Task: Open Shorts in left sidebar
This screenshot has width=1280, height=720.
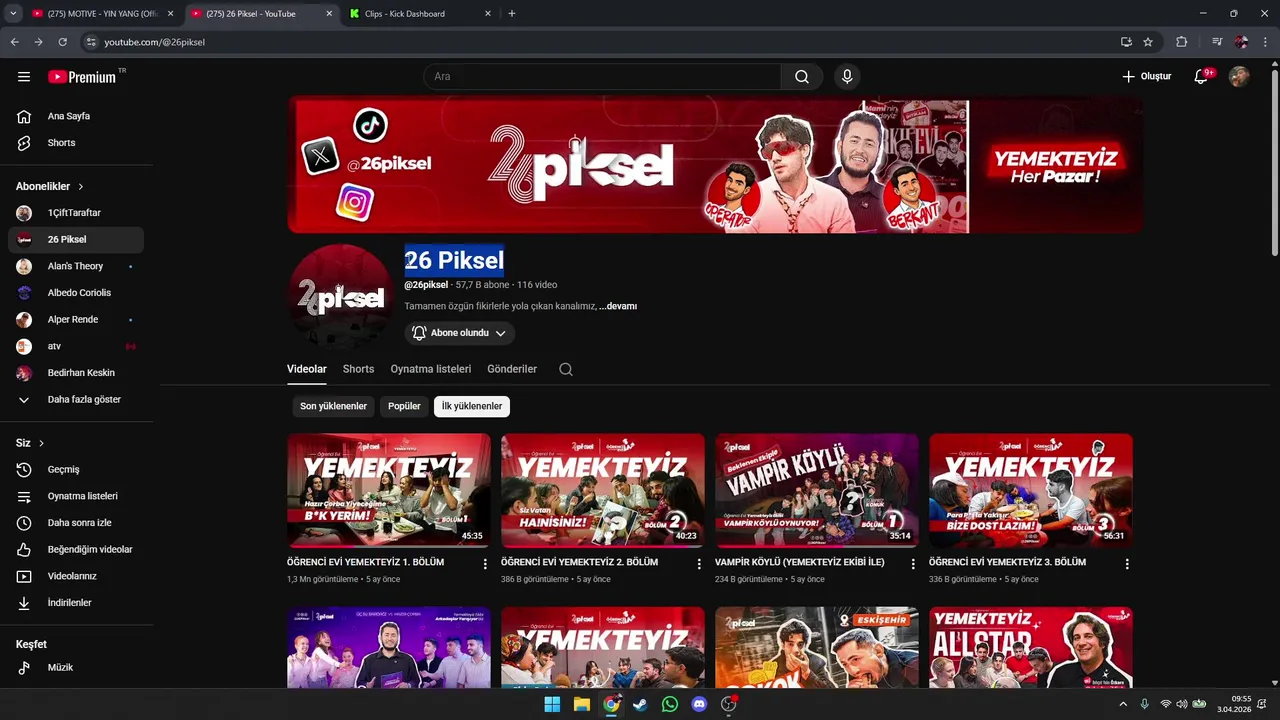Action: 76,143
